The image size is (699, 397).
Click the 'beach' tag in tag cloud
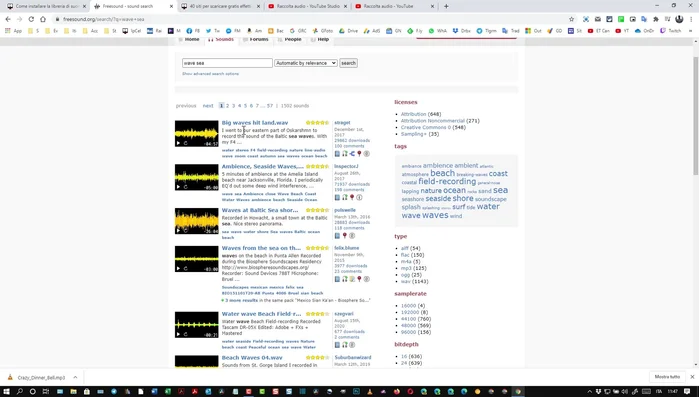[442, 173]
